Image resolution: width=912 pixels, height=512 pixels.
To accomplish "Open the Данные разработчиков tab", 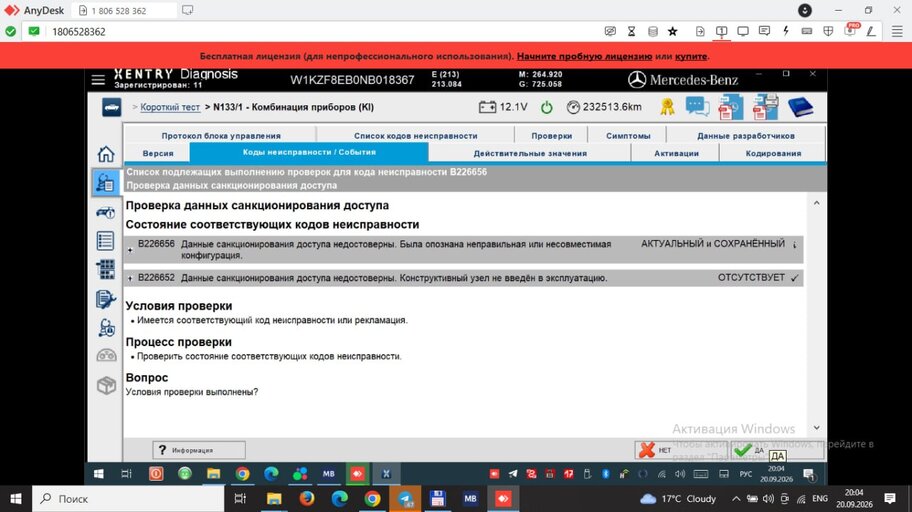I will [x=746, y=135].
